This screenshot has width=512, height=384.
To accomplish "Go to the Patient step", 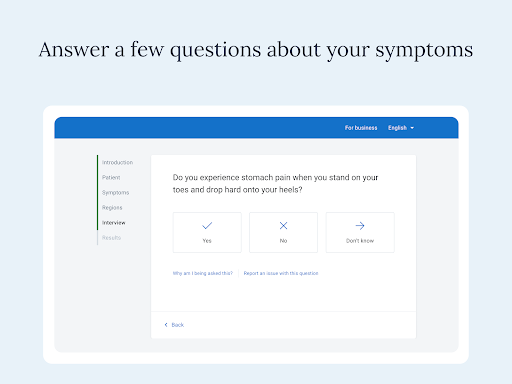I will 111,177.
